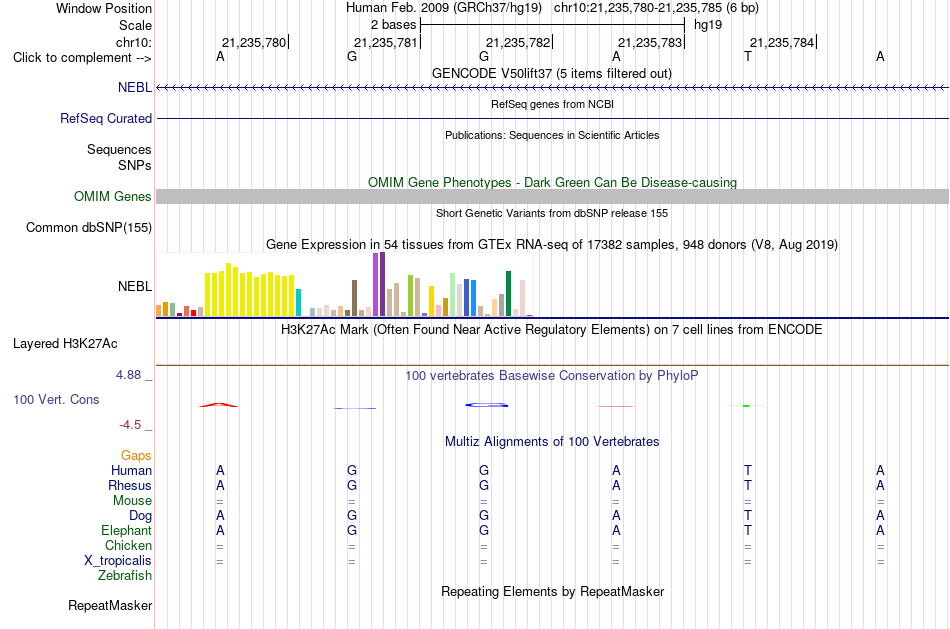
Task: Click the '2 bases' scale label
Action: (x=393, y=25)
